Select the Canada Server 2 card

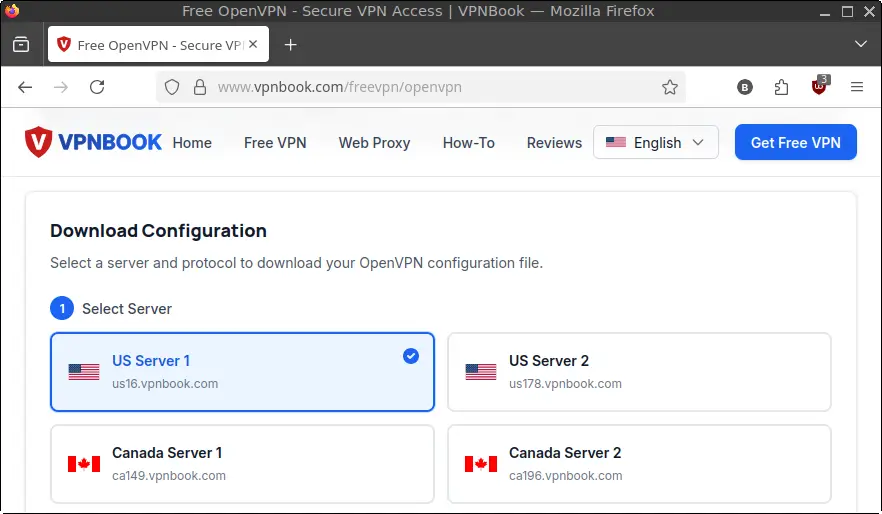click(639, 463)
